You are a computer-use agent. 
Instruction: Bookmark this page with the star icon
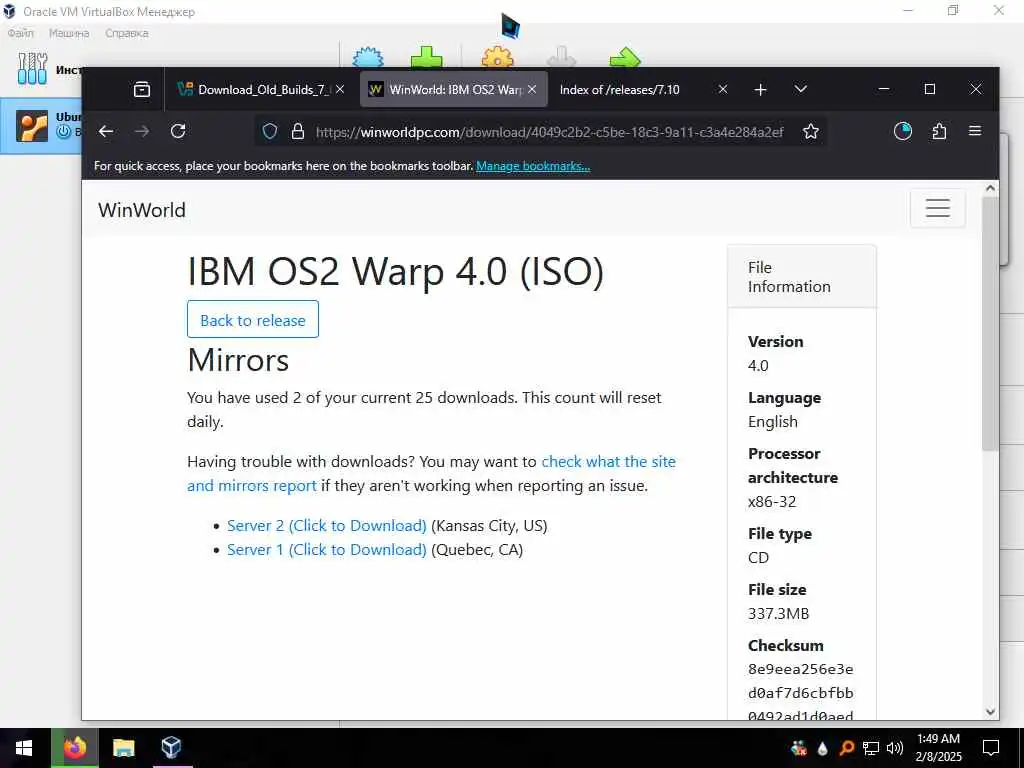(x=811, y=131)
